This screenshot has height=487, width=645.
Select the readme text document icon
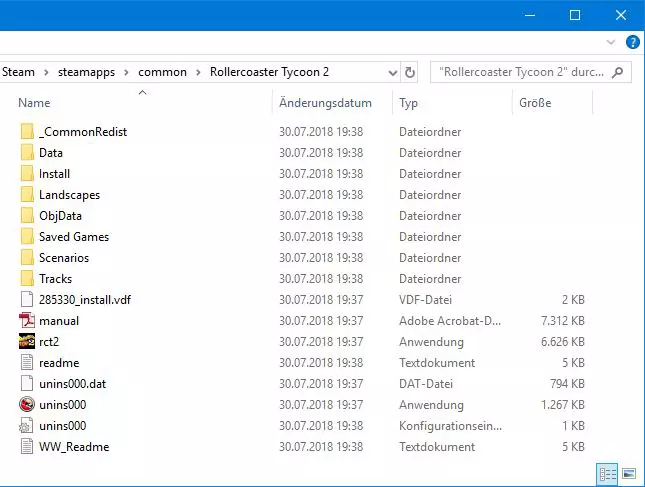[27, 362]
